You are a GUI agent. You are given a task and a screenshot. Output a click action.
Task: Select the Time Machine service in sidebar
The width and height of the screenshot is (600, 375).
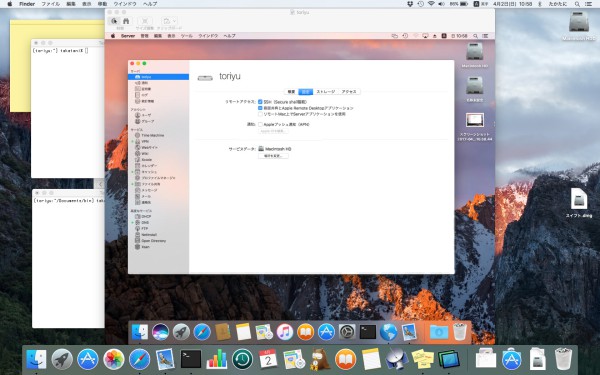pos(158,135)
